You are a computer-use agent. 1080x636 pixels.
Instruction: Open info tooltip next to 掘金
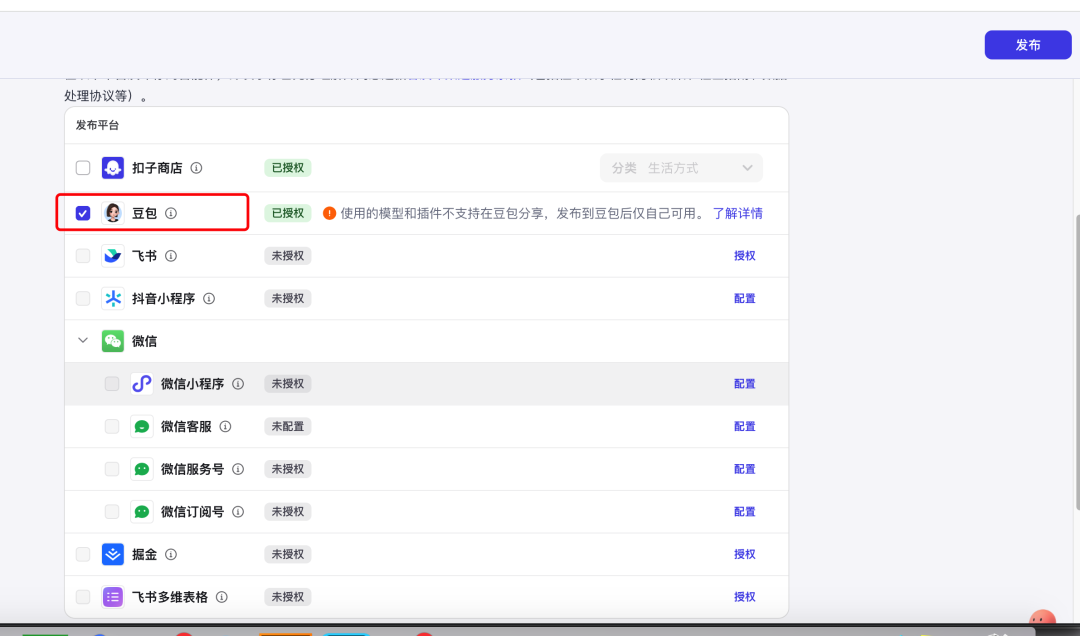click(171, 554)
